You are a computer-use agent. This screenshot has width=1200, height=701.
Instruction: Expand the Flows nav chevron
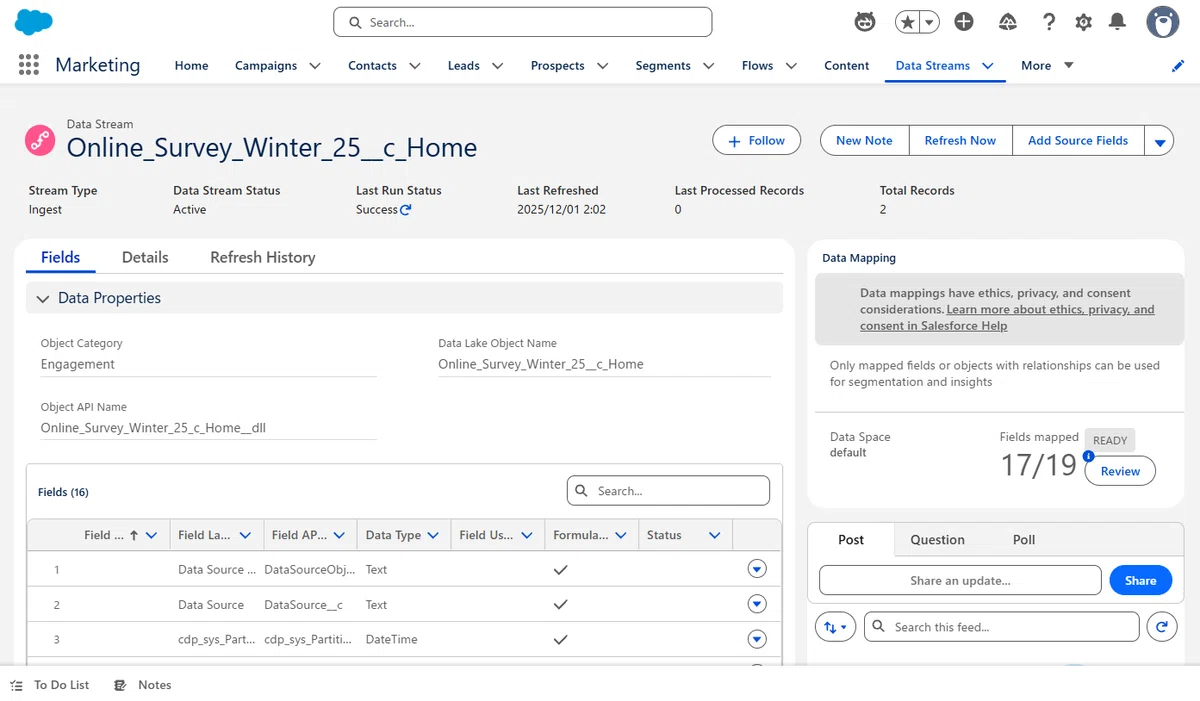[791, 66]
